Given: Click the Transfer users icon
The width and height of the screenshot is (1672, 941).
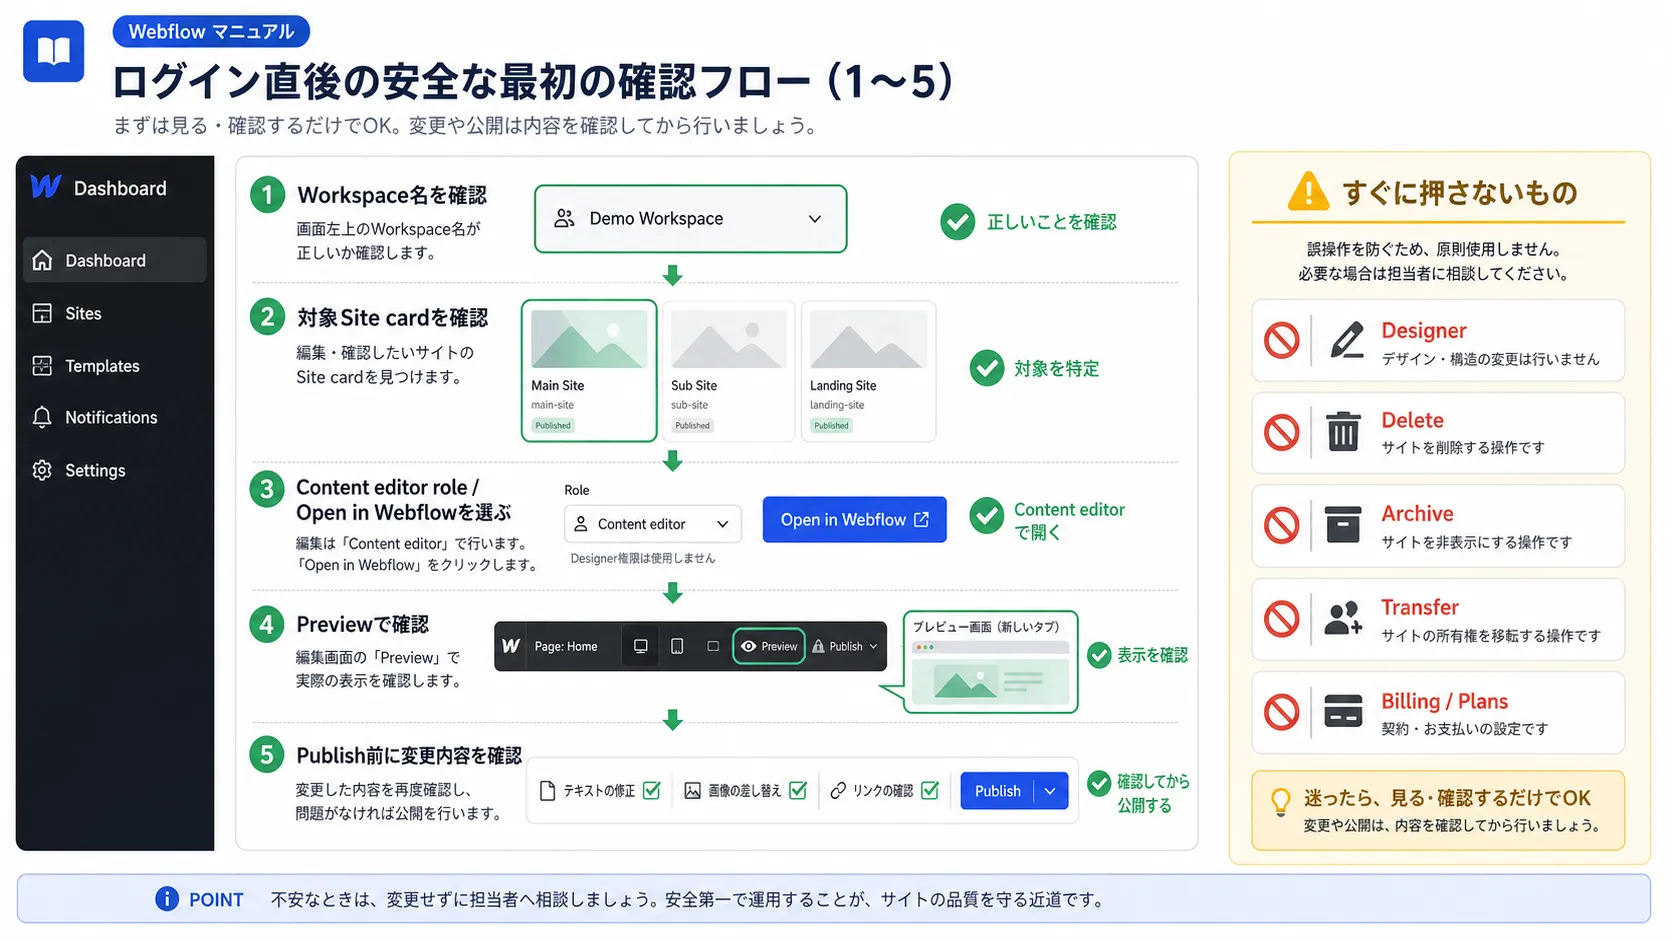Looking at the screenshot, I should (x=1343, y=618).
